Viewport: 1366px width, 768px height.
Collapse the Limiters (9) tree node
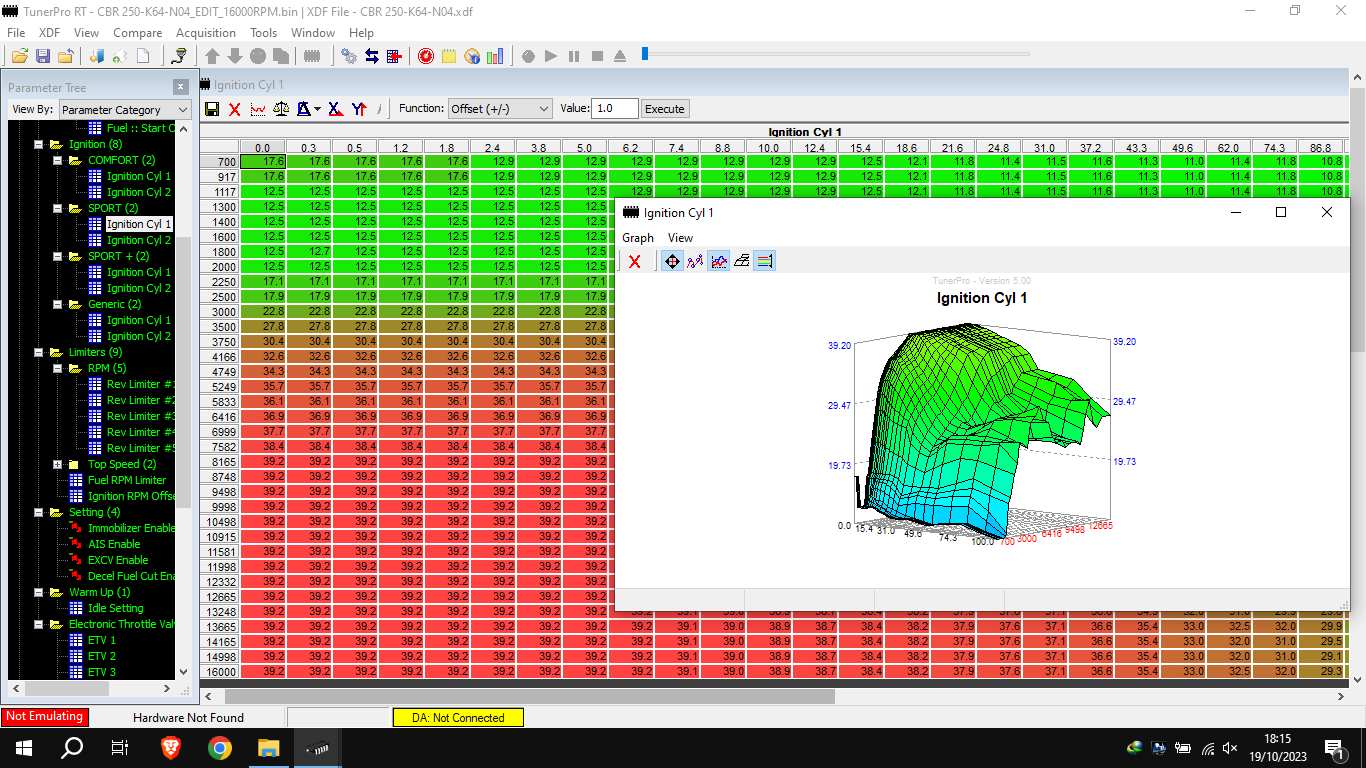tap(39, 352)
